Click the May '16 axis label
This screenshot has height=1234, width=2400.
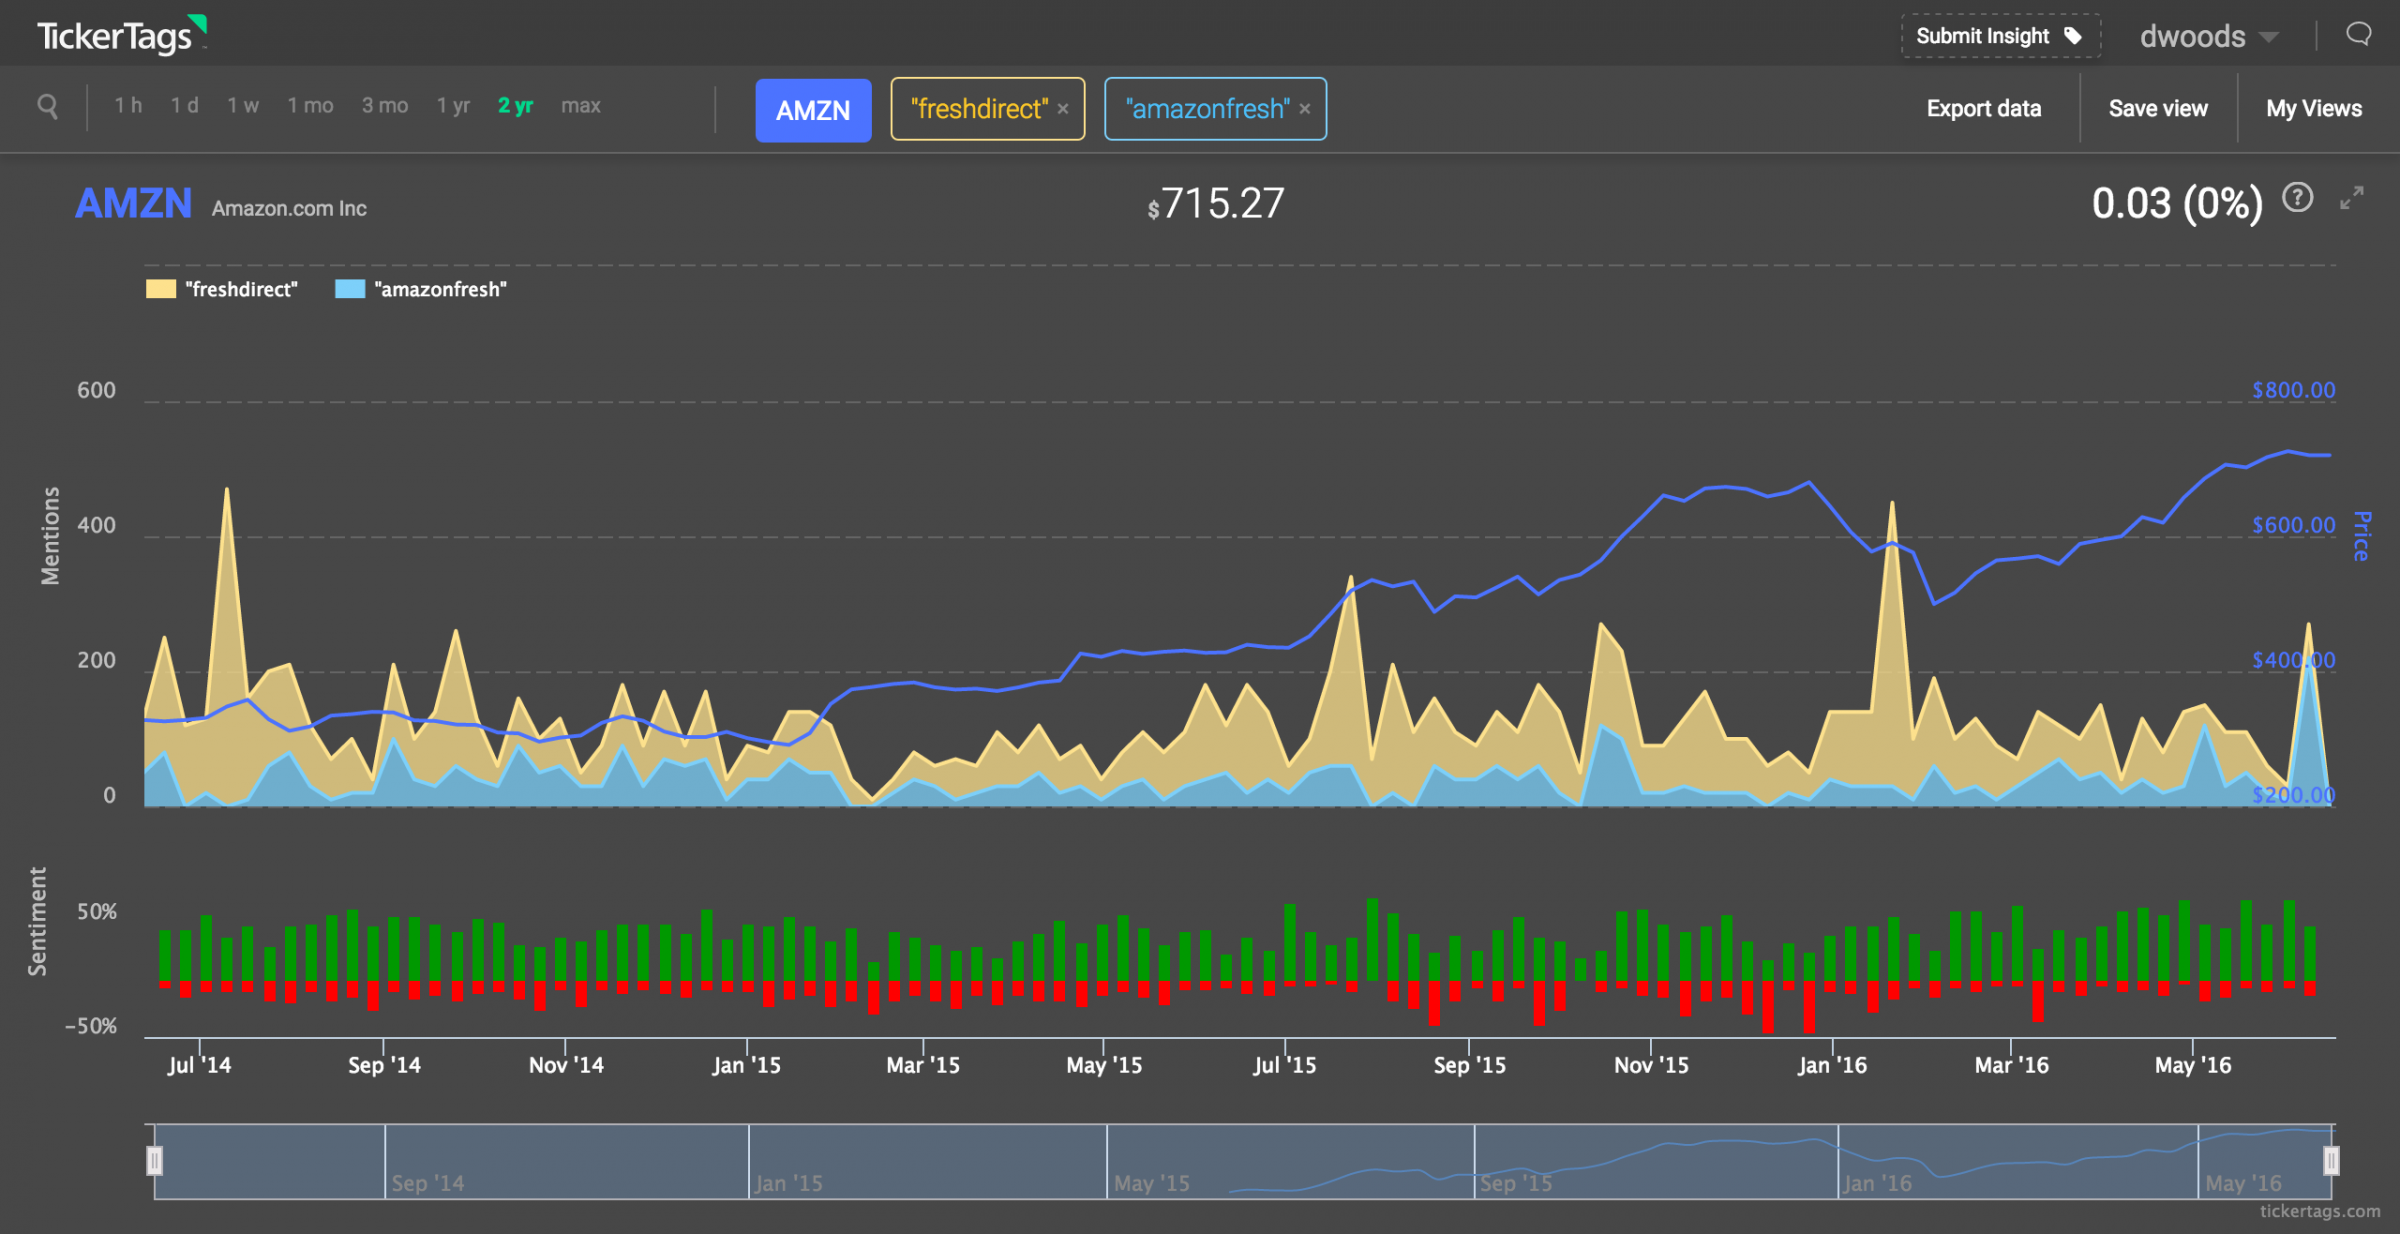2193,1065
